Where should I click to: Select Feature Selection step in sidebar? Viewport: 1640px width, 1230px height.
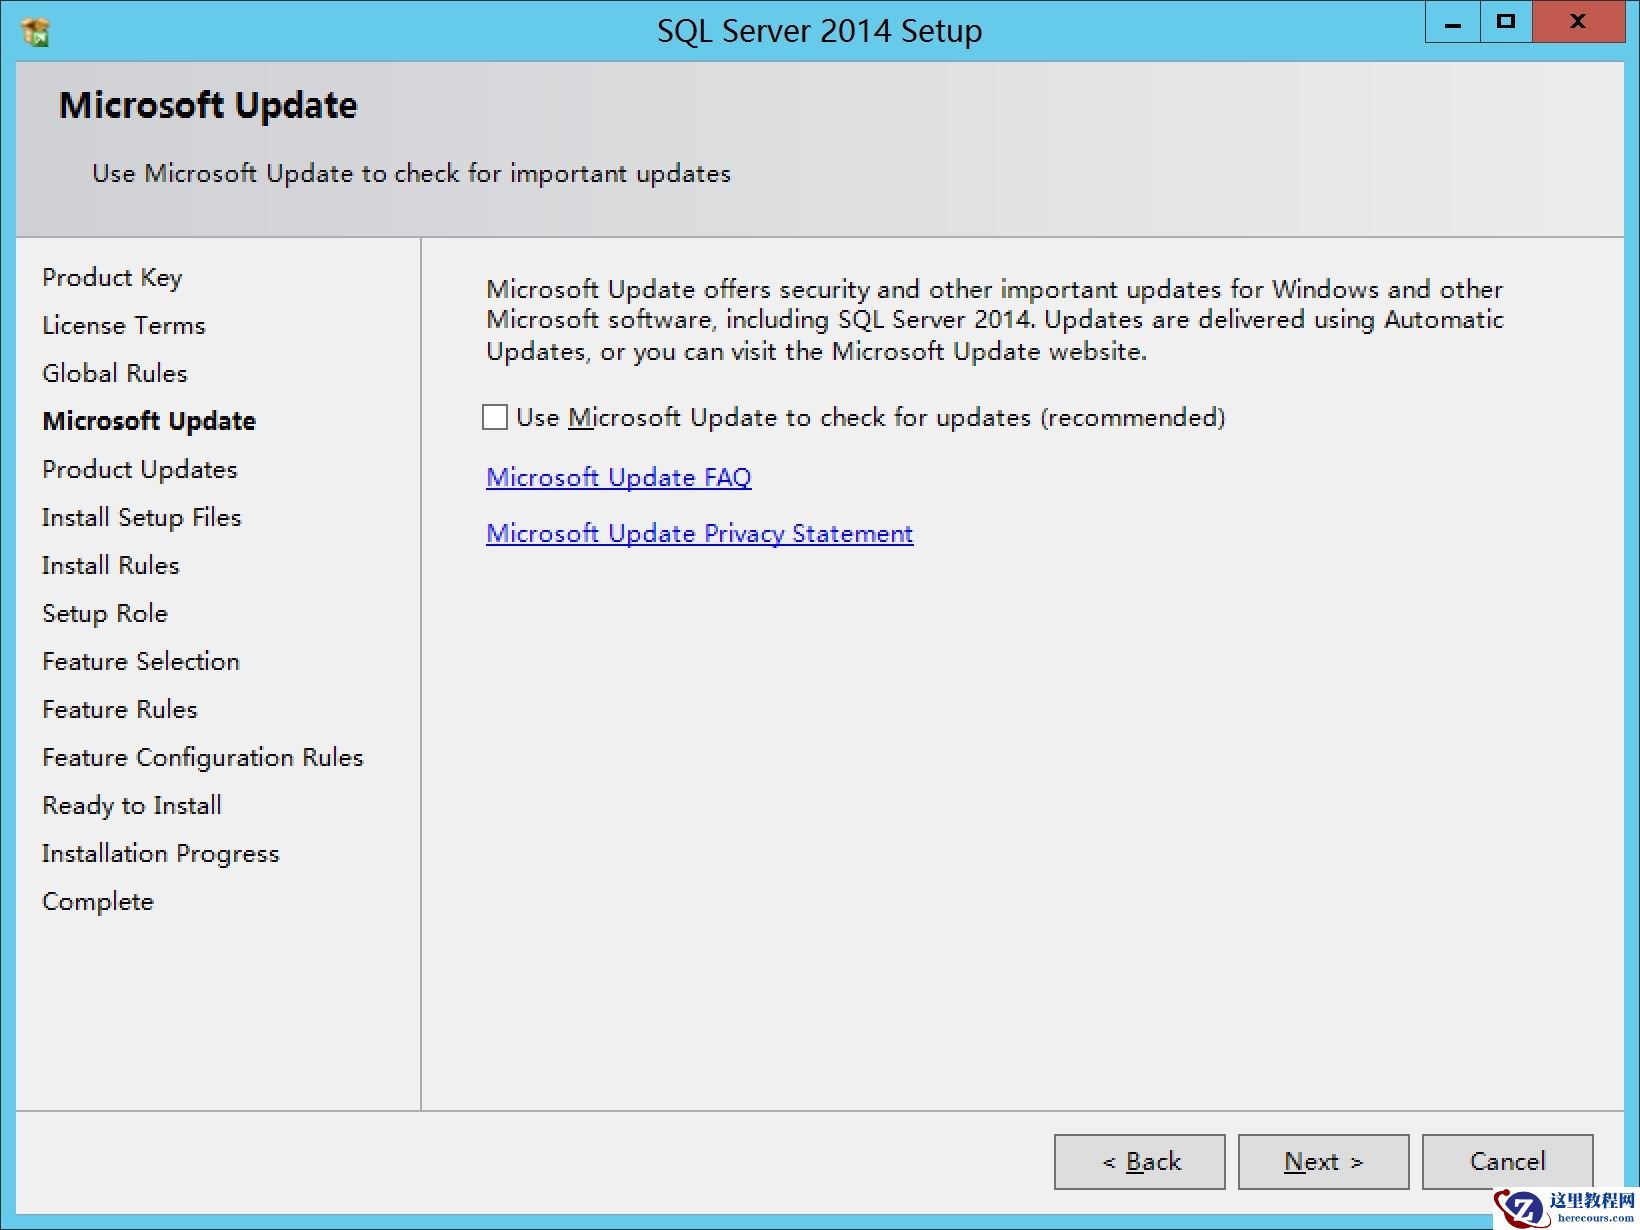tap(141, 662)
